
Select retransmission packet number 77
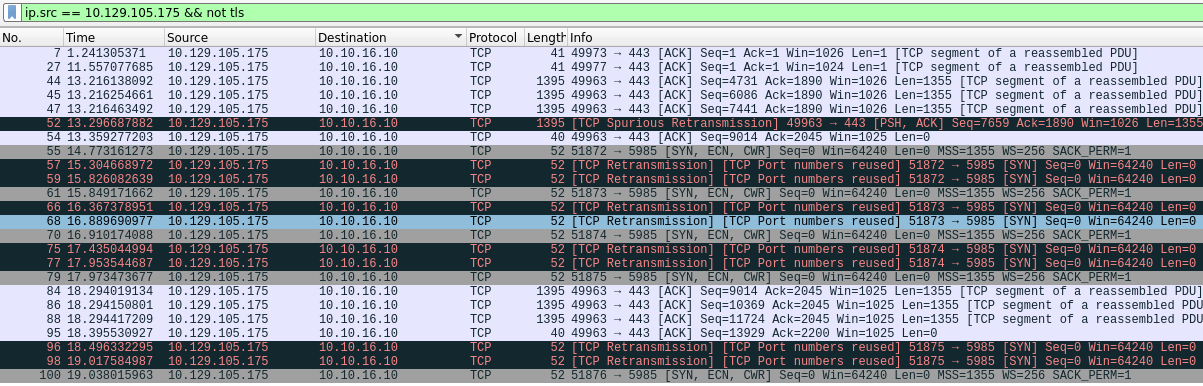coord(601,263)
